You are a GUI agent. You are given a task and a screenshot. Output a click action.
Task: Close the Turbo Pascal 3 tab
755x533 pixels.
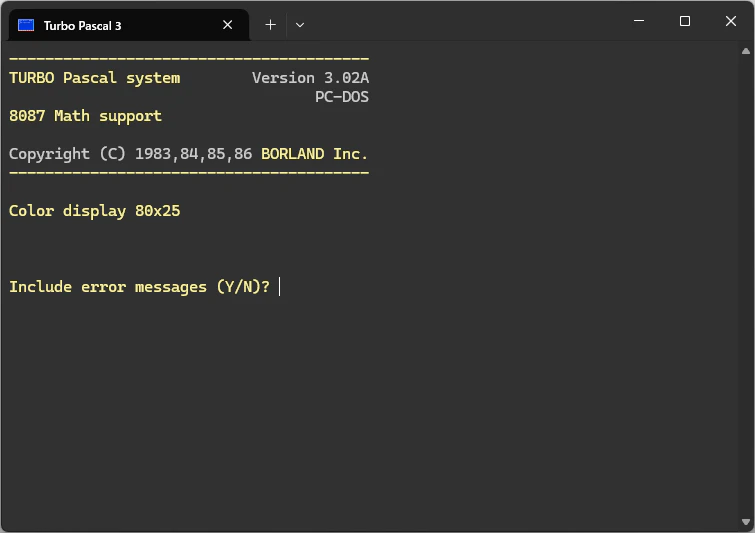[x=228, y=25]
